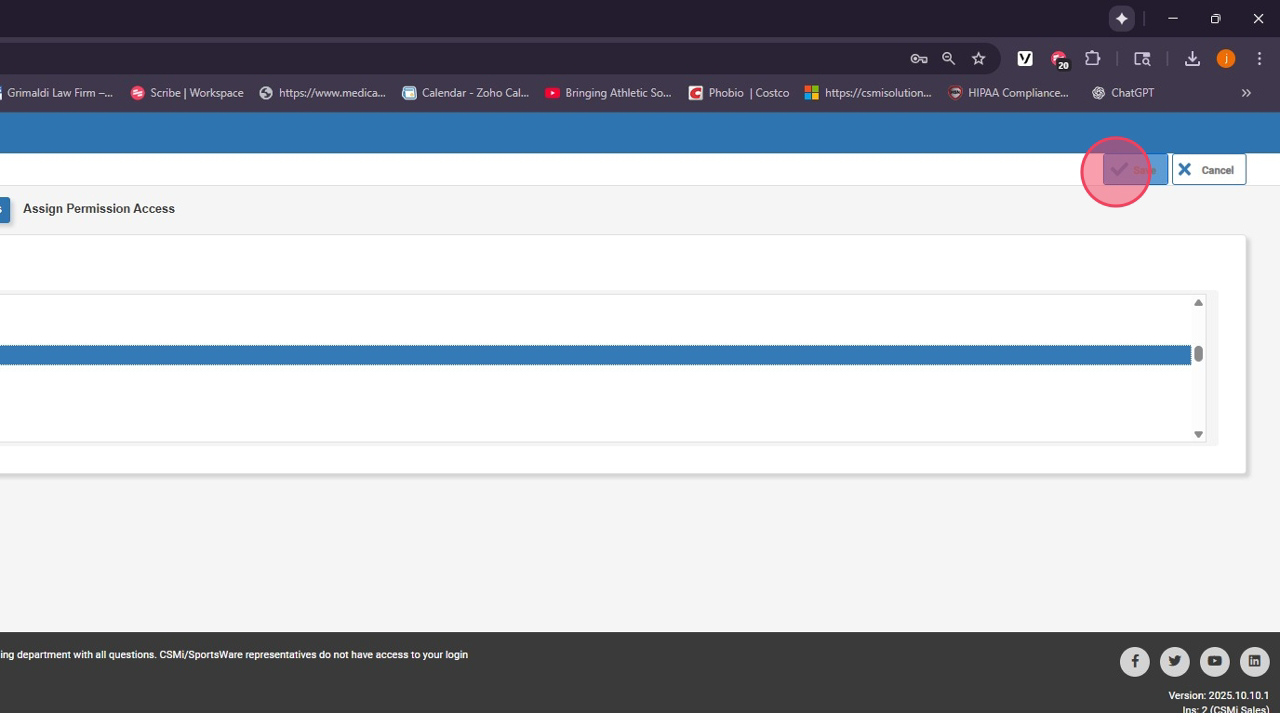This screenshot has width=1280, height=713.
Task: Switch to Assign Permission Access tab
Action: (99, 209)
